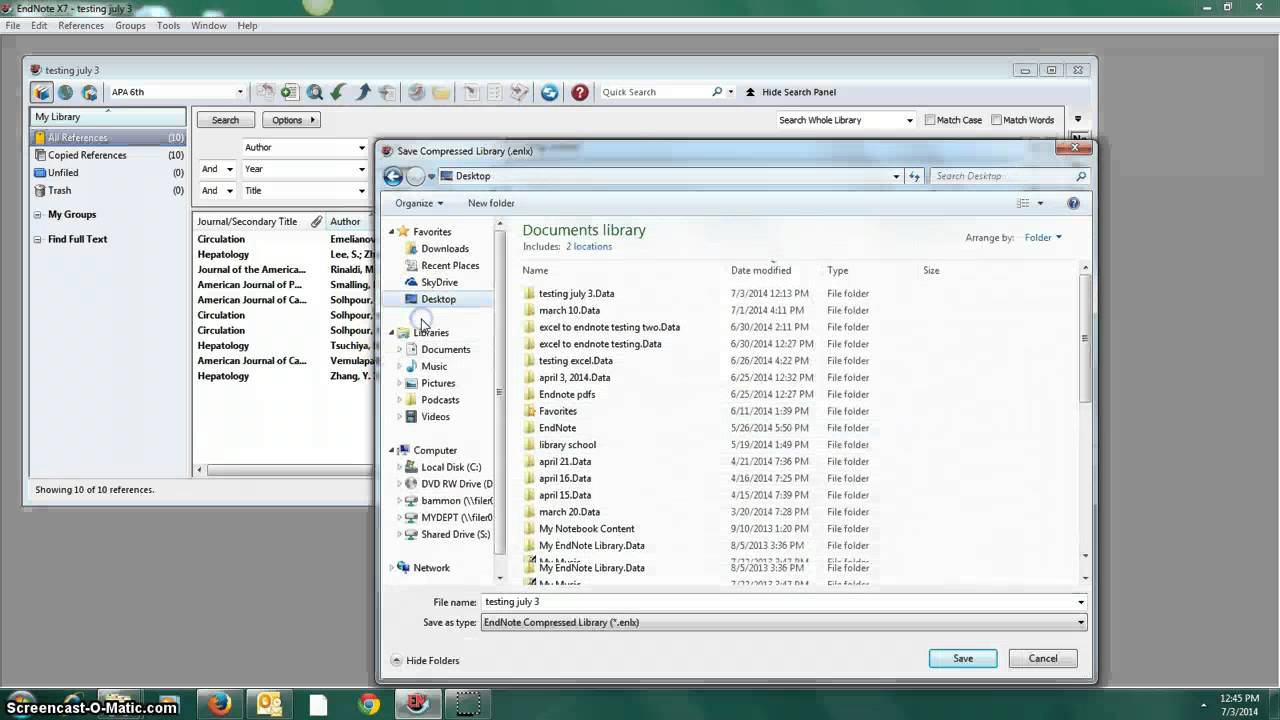The width and height of the screenshot is (1280, 720).
Task: Open the Title search field dropdown
Action: [362, 190]
